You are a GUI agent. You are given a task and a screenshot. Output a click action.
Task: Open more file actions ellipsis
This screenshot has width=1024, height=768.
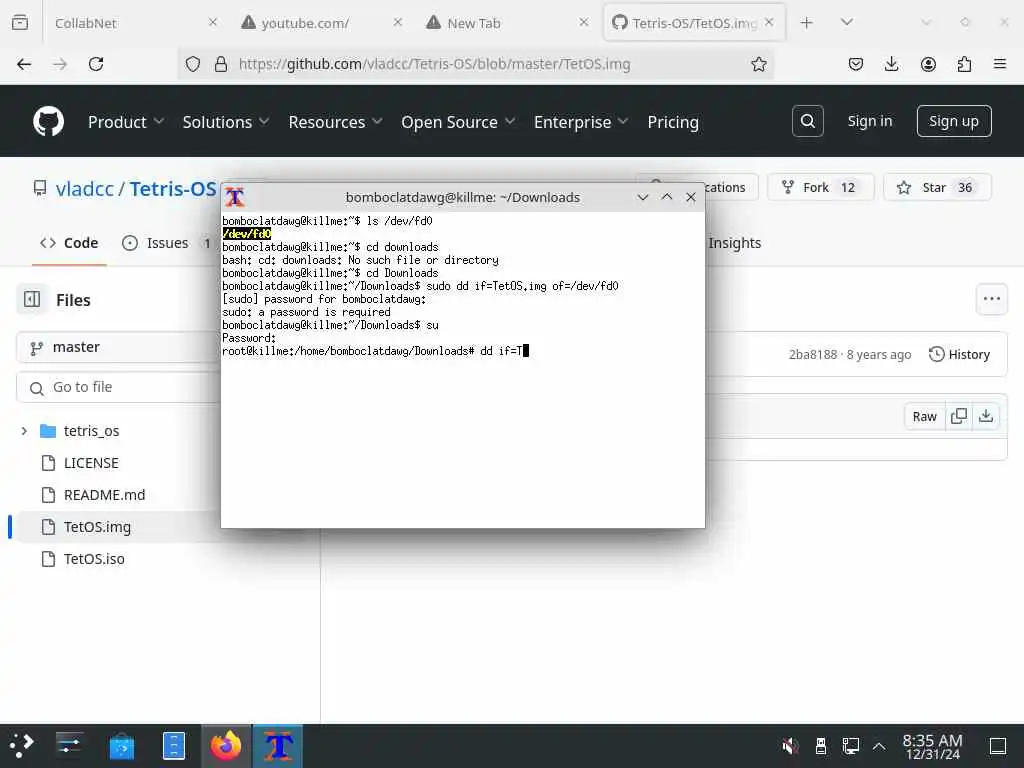pyautogui.click(x=991, y=299)
